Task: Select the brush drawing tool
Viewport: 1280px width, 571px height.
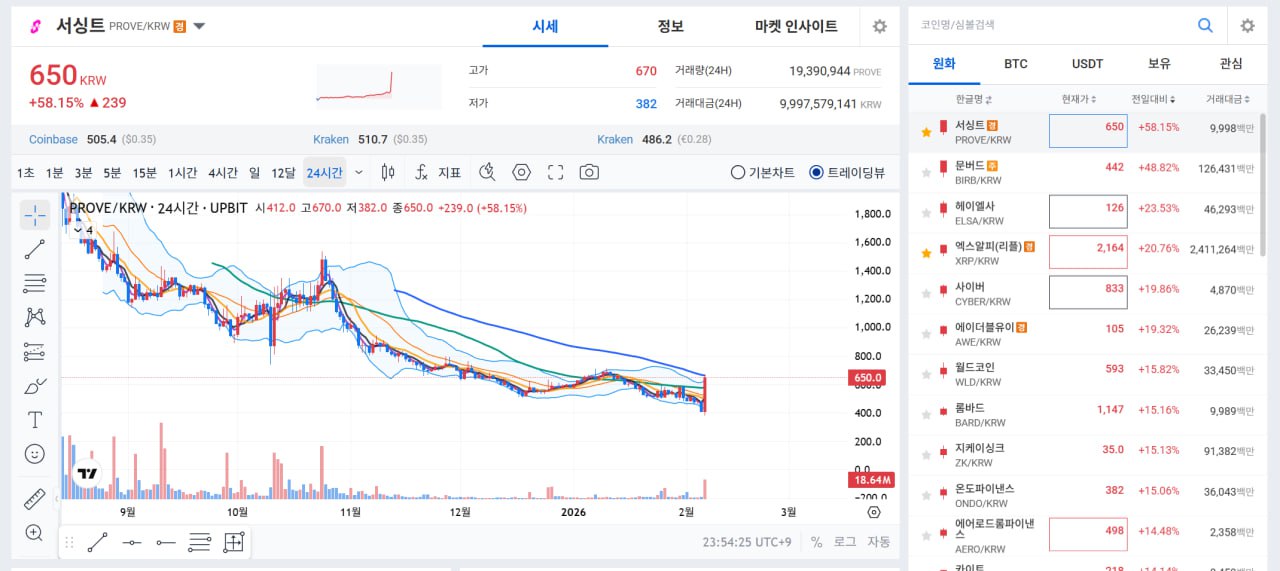Action: point(35,385)
